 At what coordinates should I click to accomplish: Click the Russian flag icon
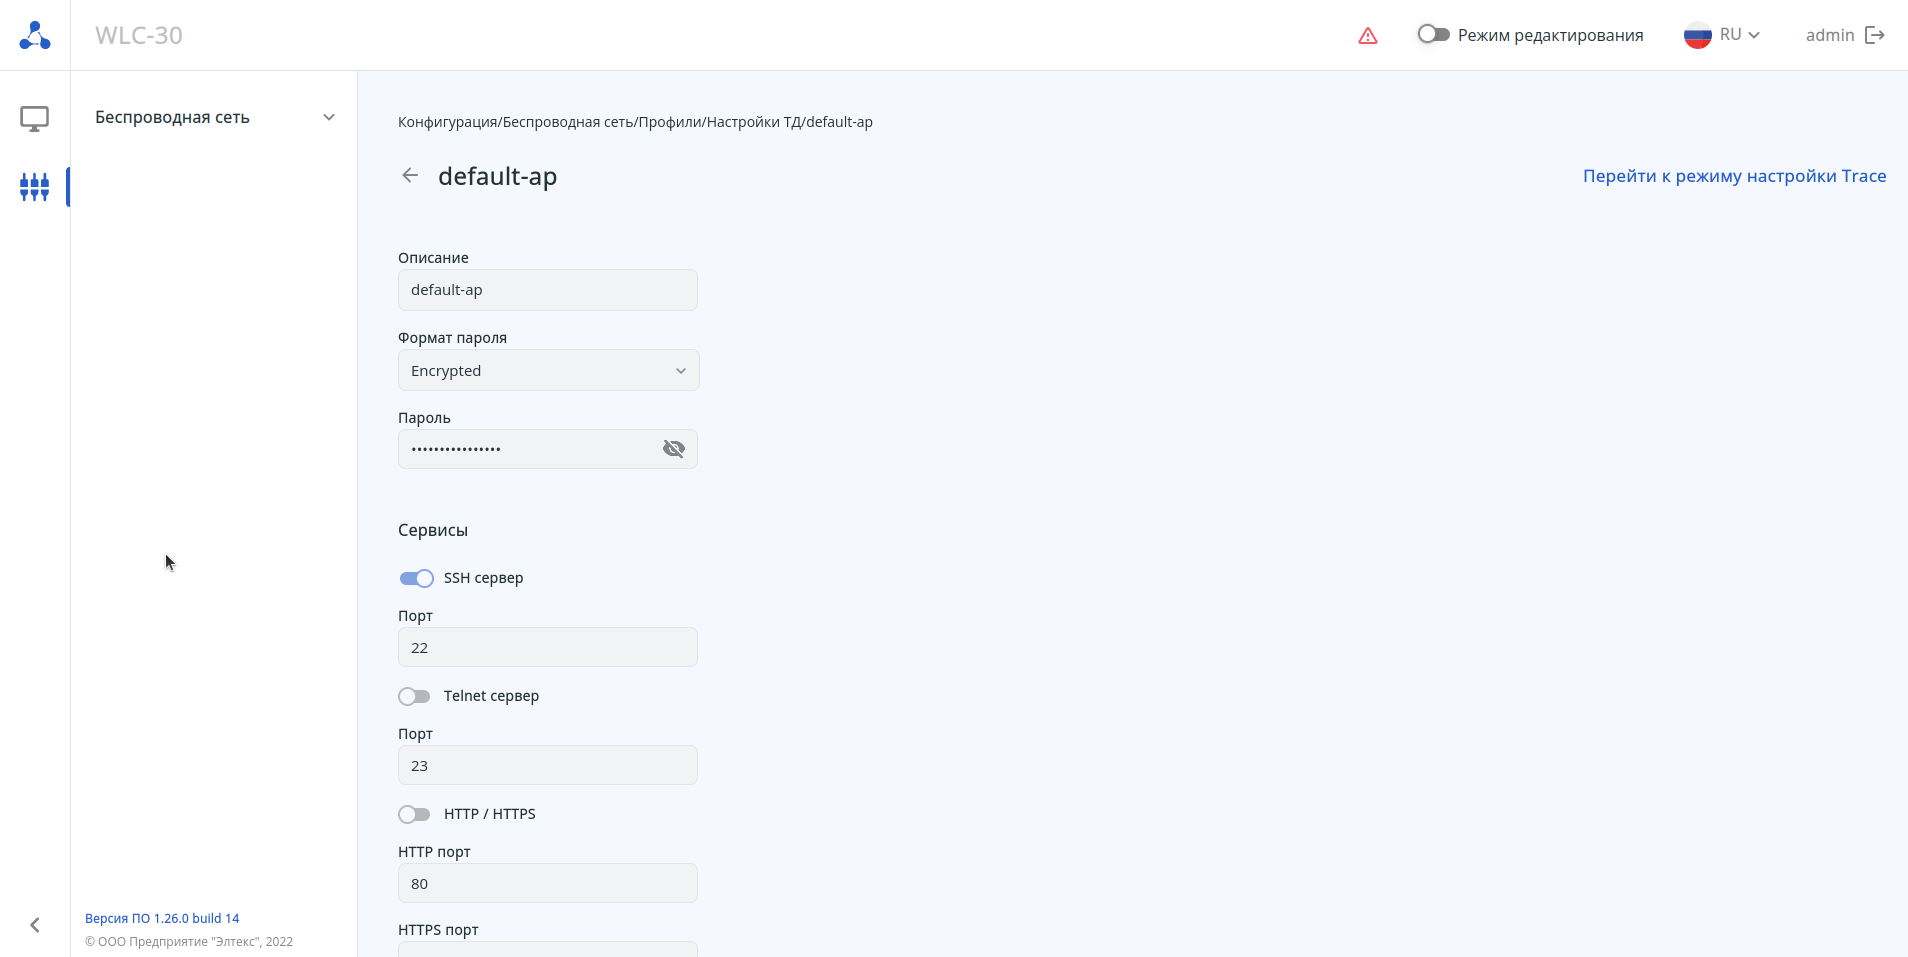coord(1698,35)
